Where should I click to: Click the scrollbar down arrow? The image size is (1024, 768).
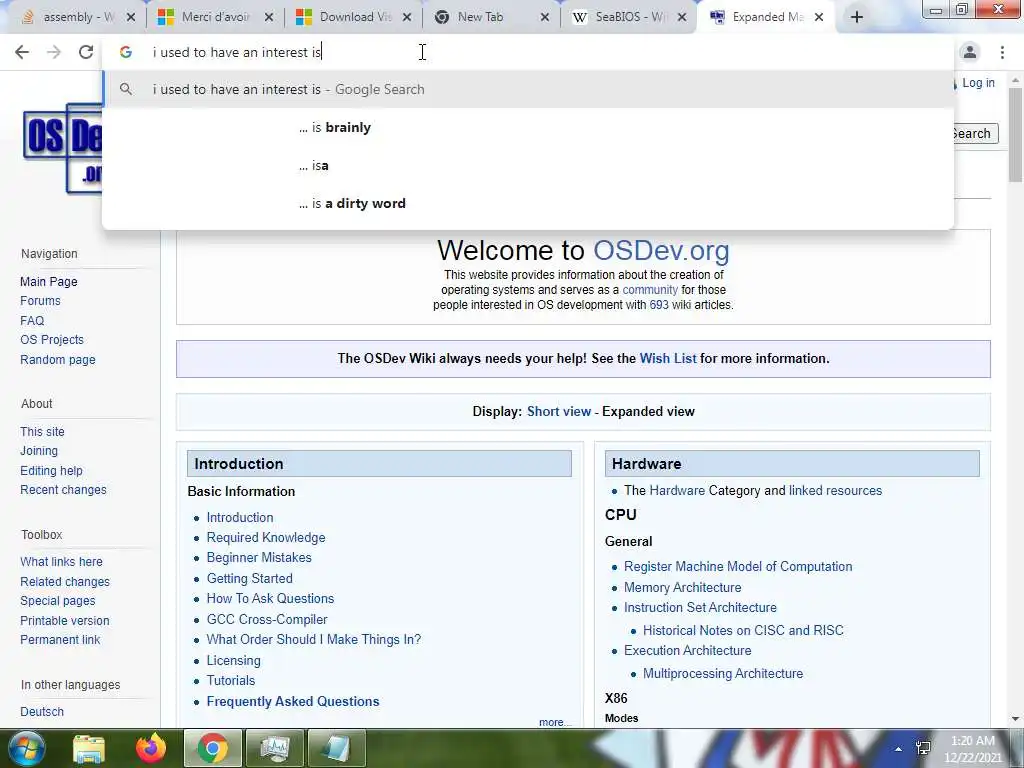[1015, 719]
